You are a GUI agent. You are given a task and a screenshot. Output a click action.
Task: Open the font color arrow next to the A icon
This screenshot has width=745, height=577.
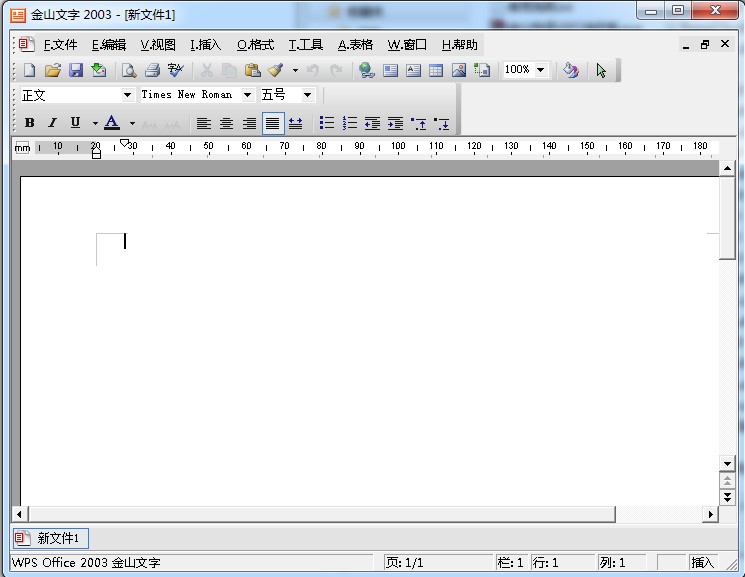(133, 123)
